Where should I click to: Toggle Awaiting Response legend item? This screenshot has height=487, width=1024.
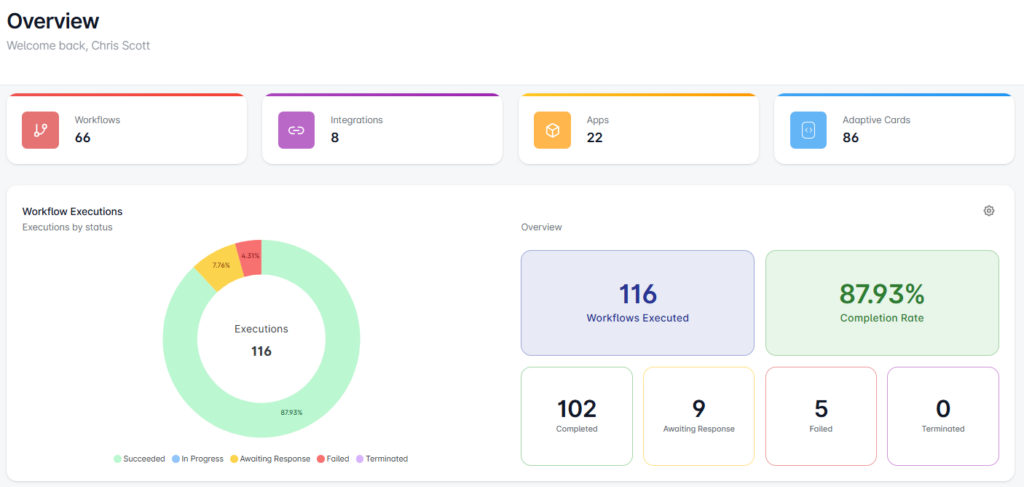tap(270, 459)
